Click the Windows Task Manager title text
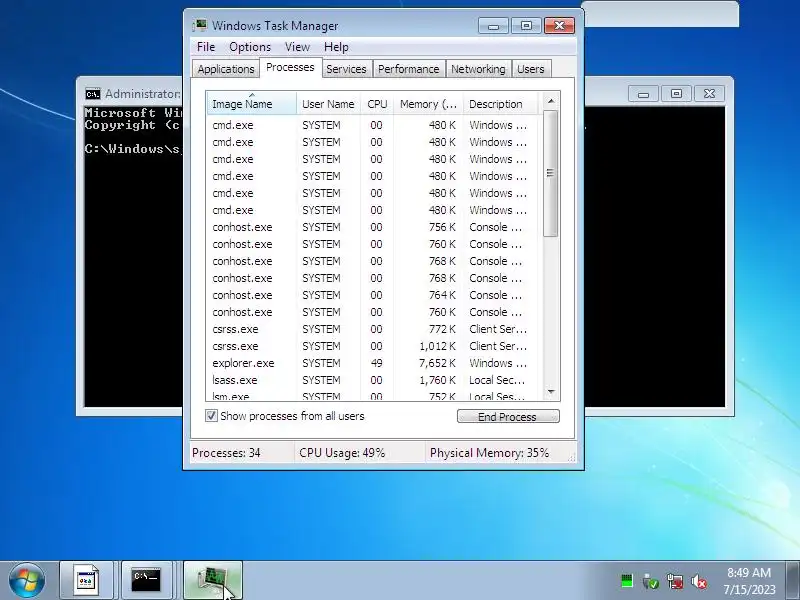The height and width of the screenshot is (600, 800). [x=275, y=26]
